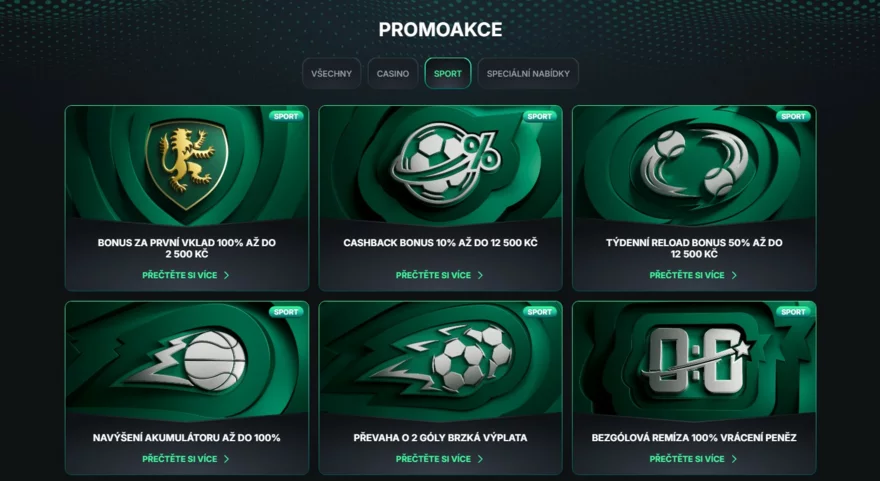Click Přečtěte si více under cashback bonus
The height and width of the screenshot is (481, 880).
click(433, 275)
